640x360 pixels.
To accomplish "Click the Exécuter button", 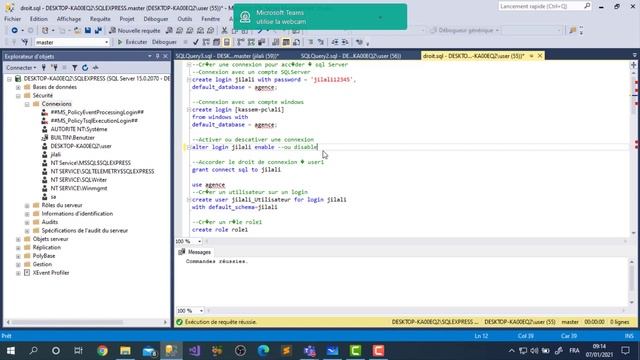I will click(x=132, y=42).
